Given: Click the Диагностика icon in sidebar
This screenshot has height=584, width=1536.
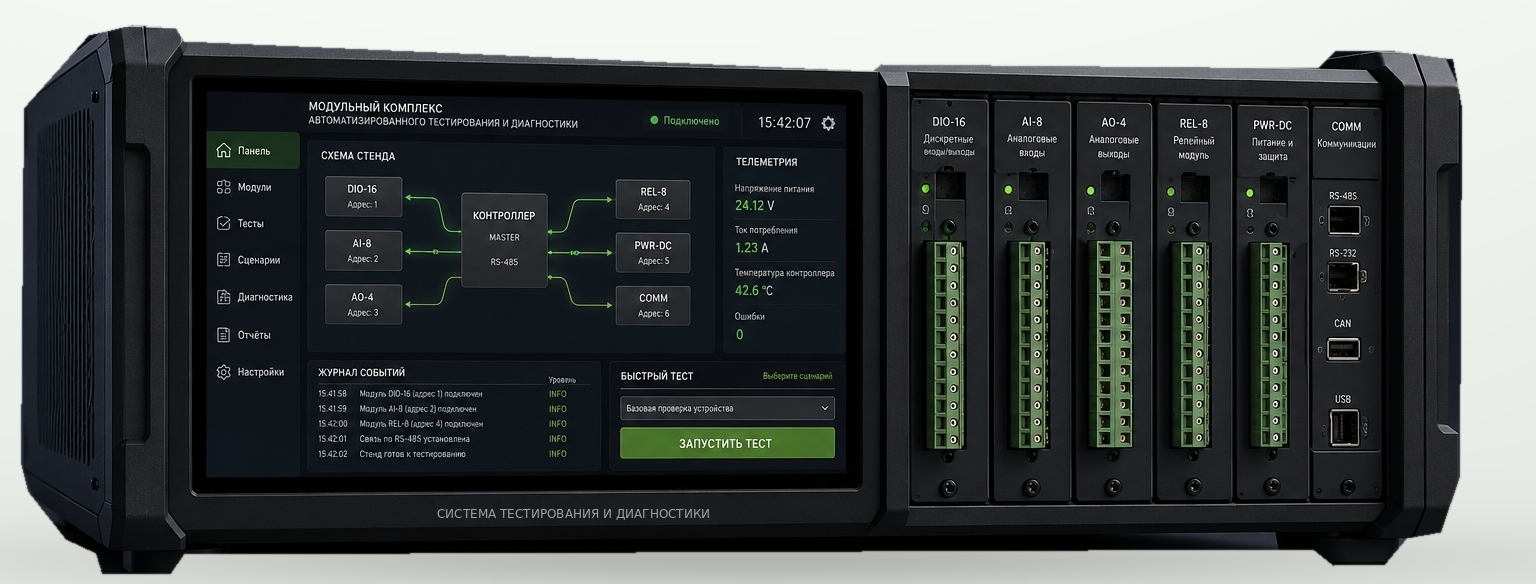Looking at the screenshot, I should (224, 297).
